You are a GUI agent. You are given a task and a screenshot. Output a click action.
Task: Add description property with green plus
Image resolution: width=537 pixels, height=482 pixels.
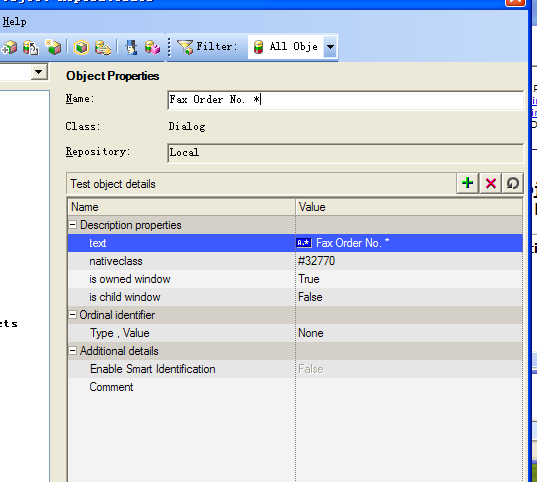pyautogui.click(x=467, y=183)
